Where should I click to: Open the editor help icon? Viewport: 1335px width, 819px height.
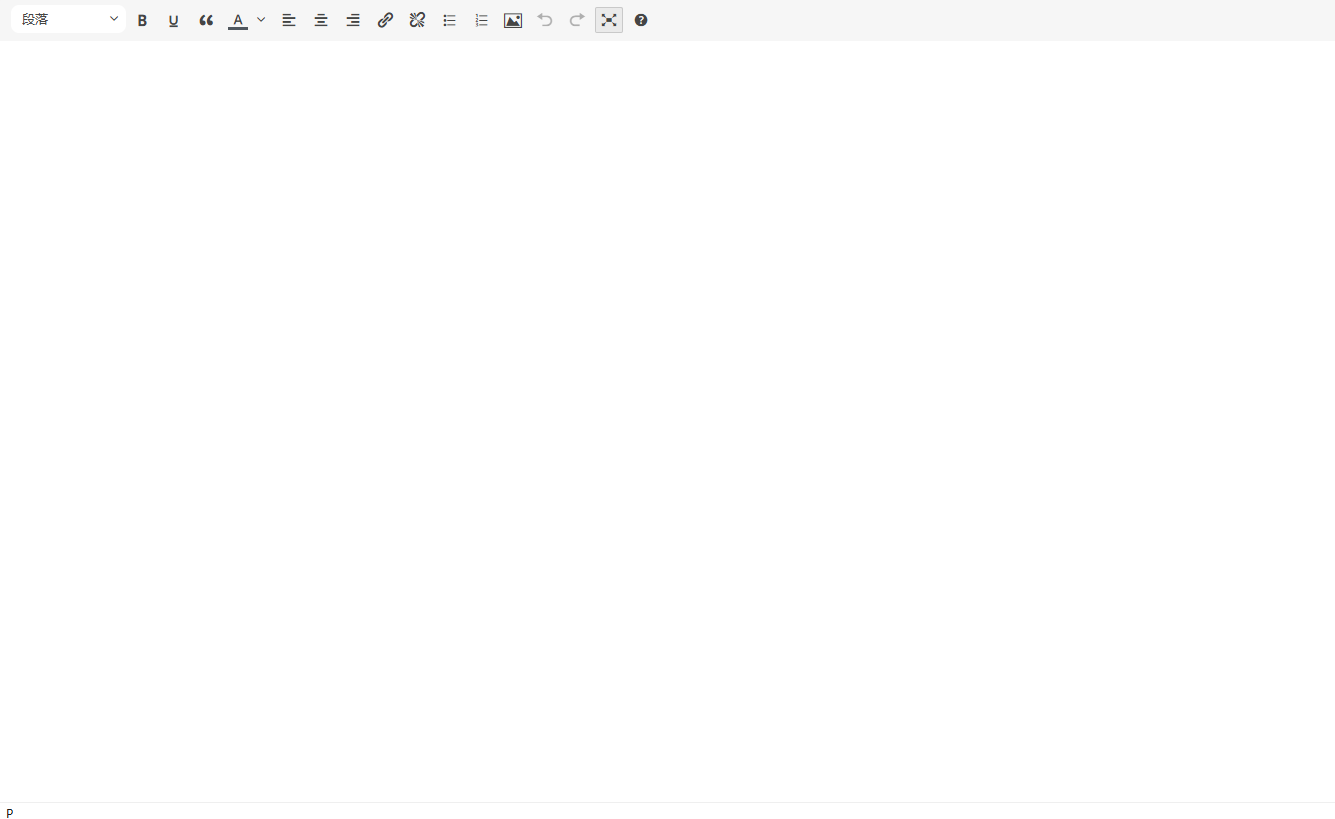click(641, 20)
